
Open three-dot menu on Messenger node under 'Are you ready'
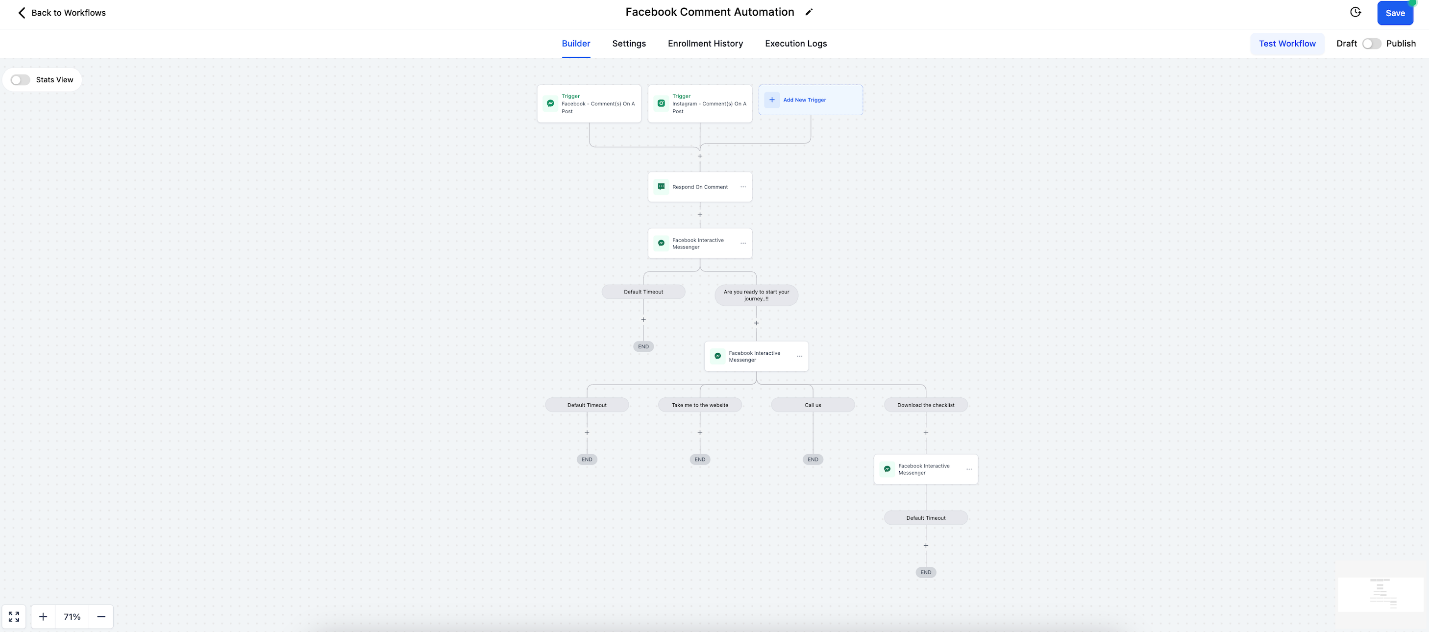[x=799, y=356]
